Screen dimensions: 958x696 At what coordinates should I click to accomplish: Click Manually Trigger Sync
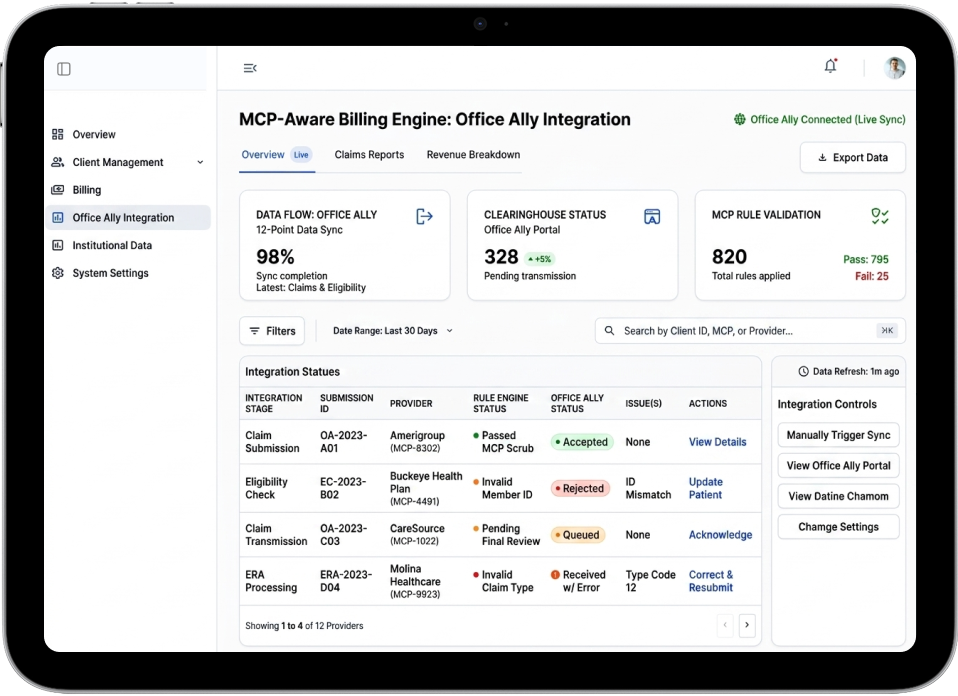pos(838,435)
